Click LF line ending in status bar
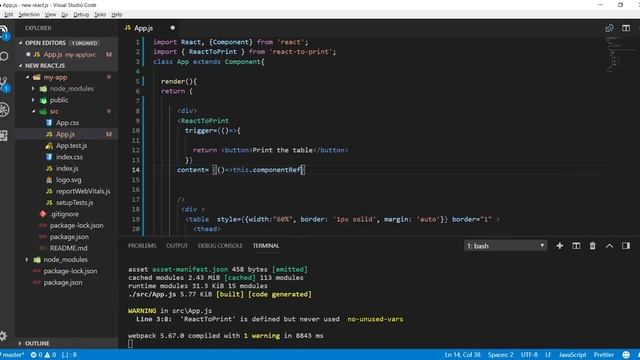This screenshot has height=360, width=640. pos(548,355)
